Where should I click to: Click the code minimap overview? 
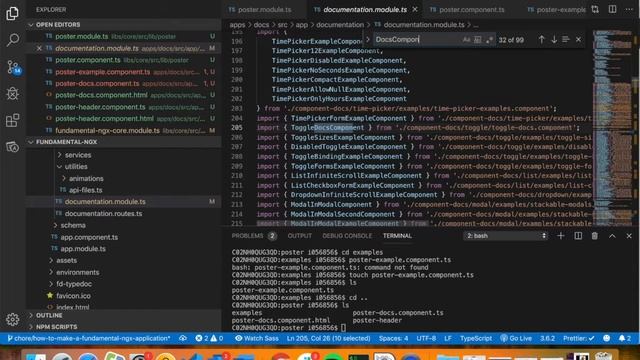612,127
